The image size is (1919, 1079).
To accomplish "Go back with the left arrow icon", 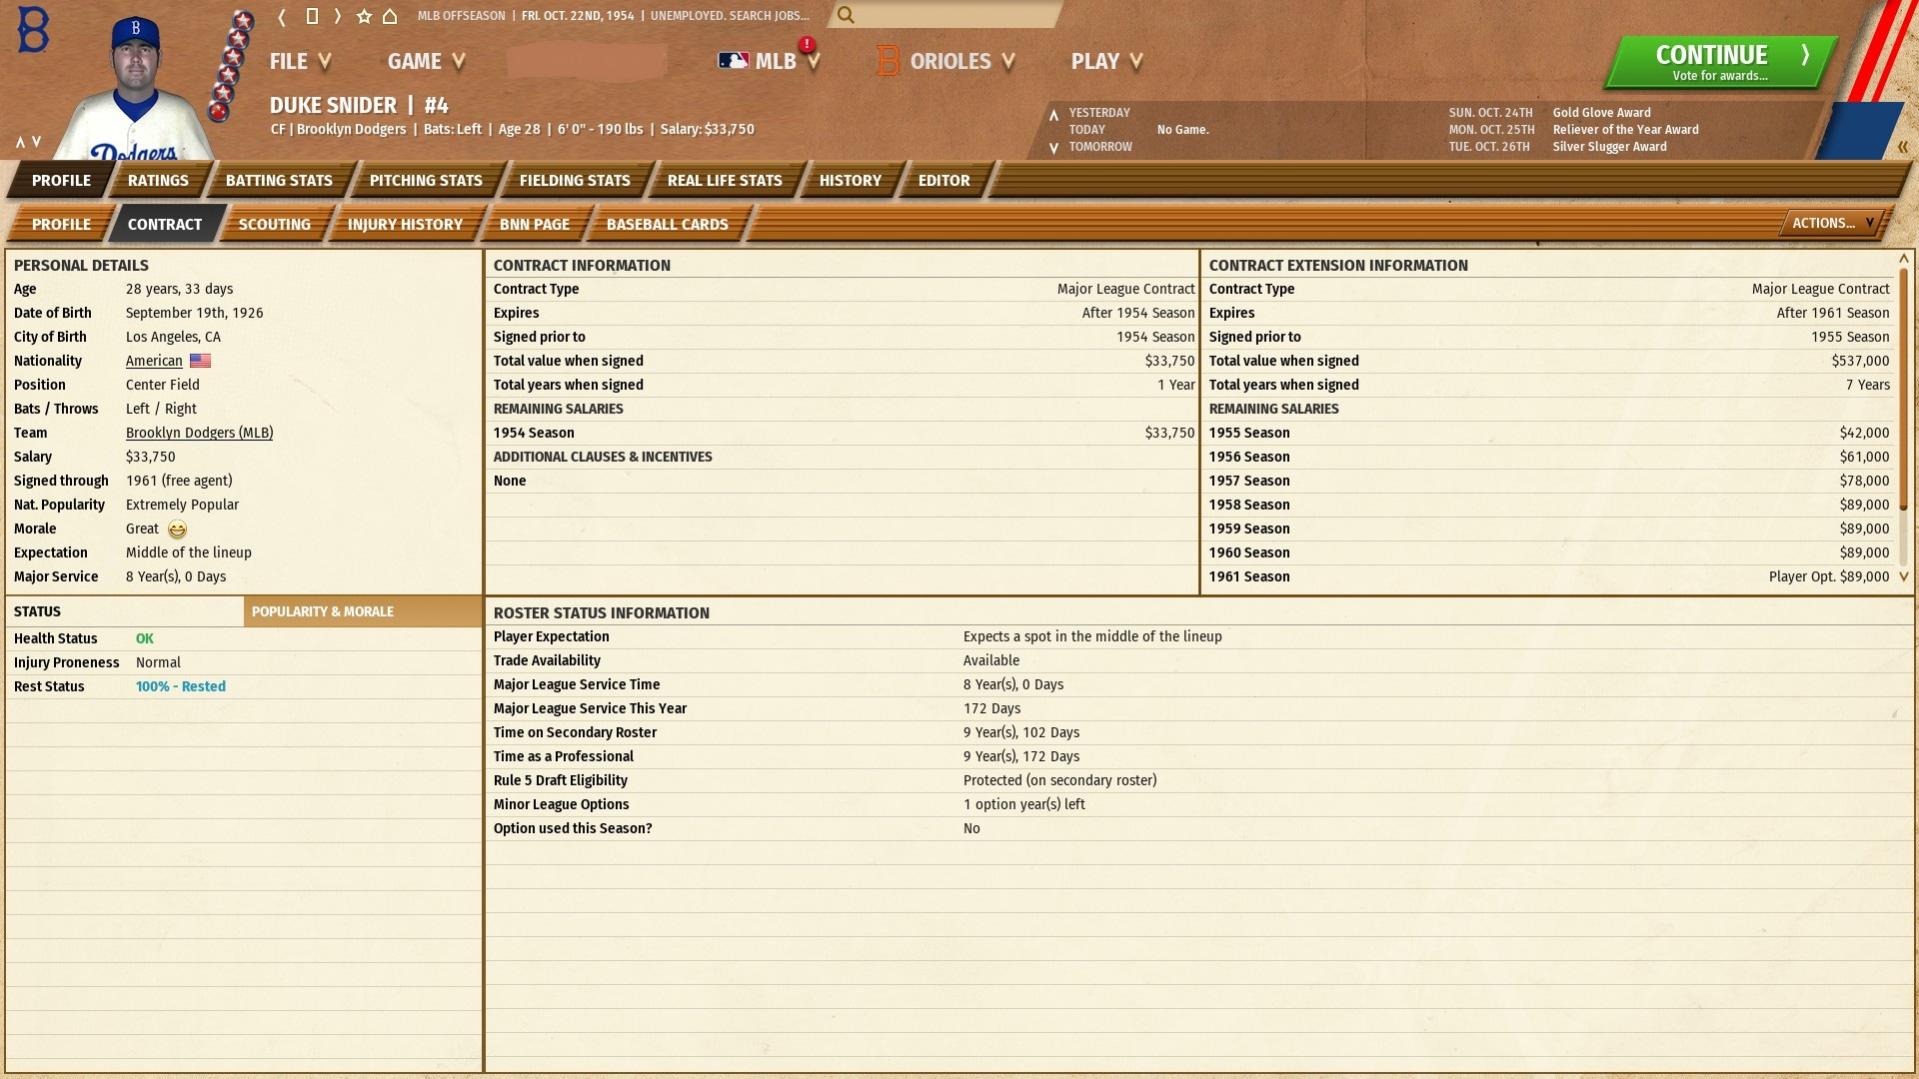I will 283,16.
